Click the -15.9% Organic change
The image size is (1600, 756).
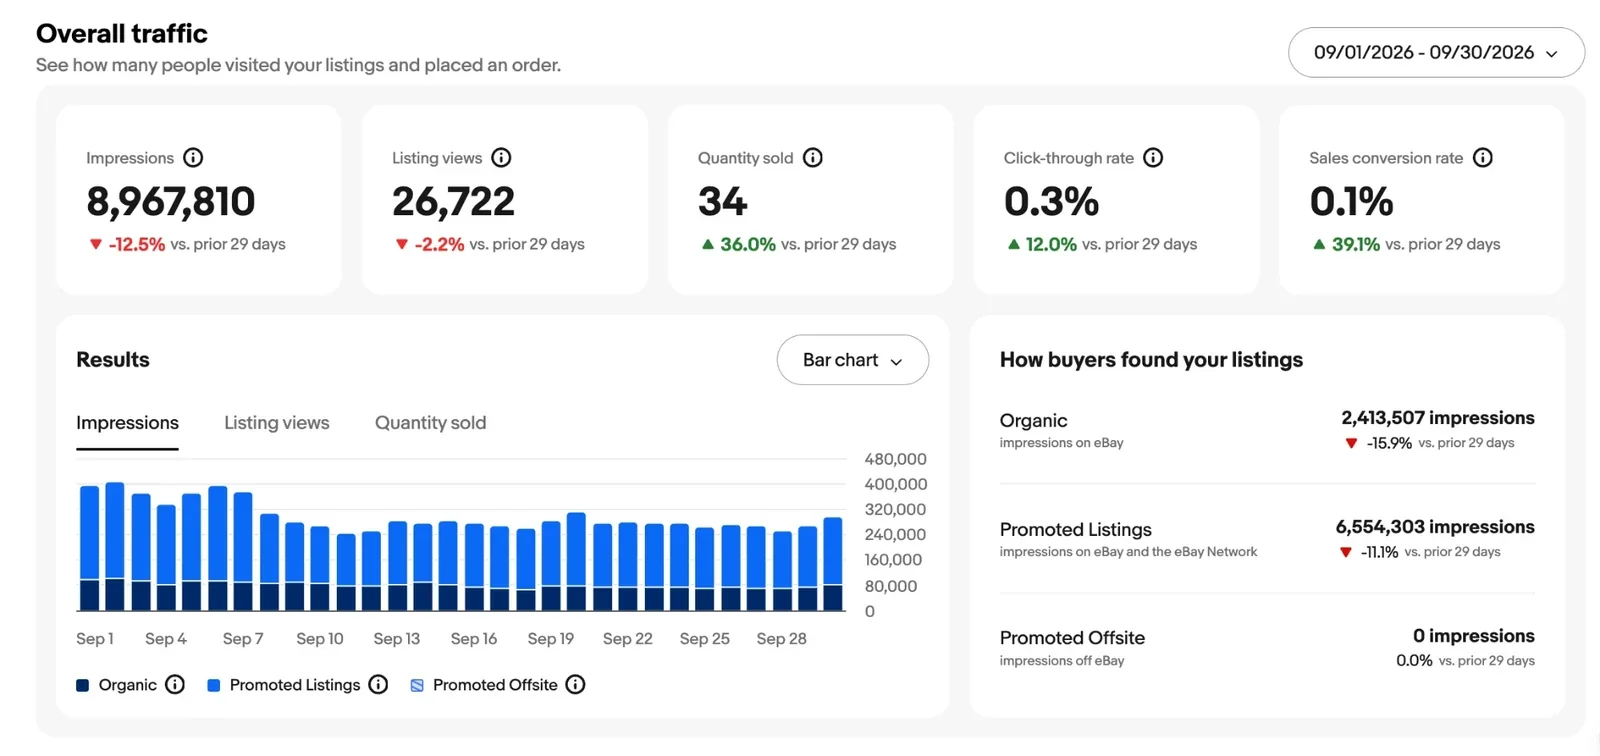1389,443
